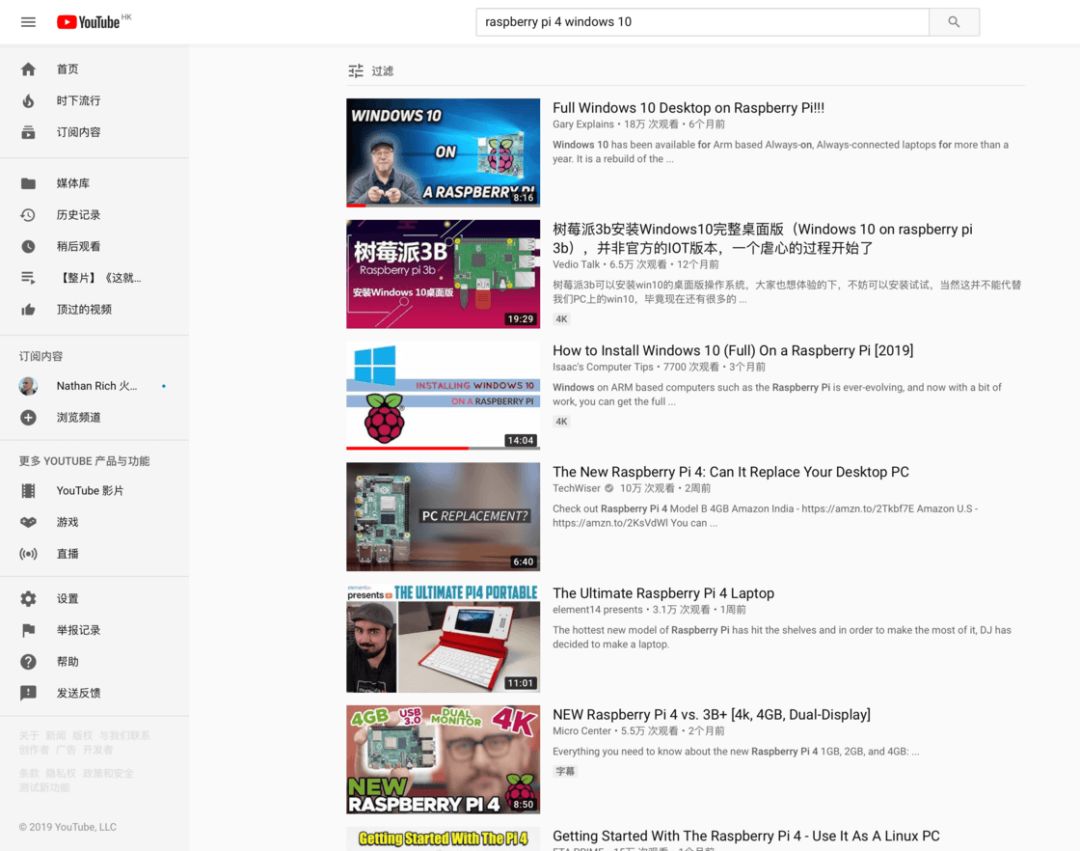Open 顶过的视频 liked videos thumb icon
This screenshot has height=851, width=1080.
(28, 309)
